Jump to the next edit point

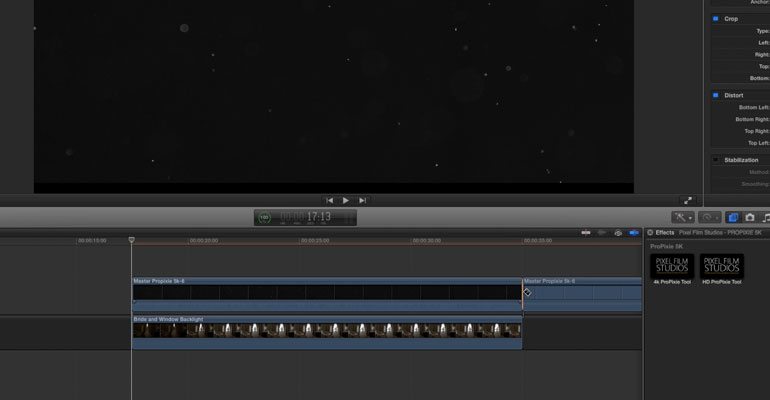pos(362,200)
